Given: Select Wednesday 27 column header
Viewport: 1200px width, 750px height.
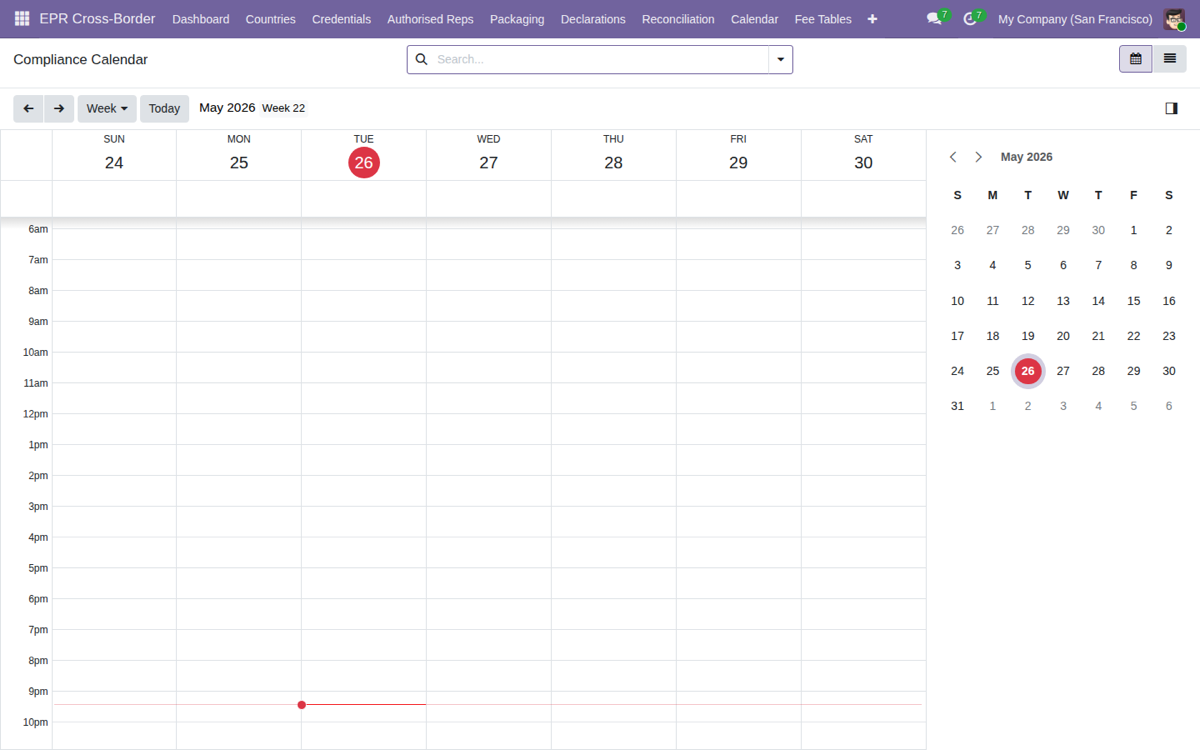Looking at the screenshot, I should (489, 155).
